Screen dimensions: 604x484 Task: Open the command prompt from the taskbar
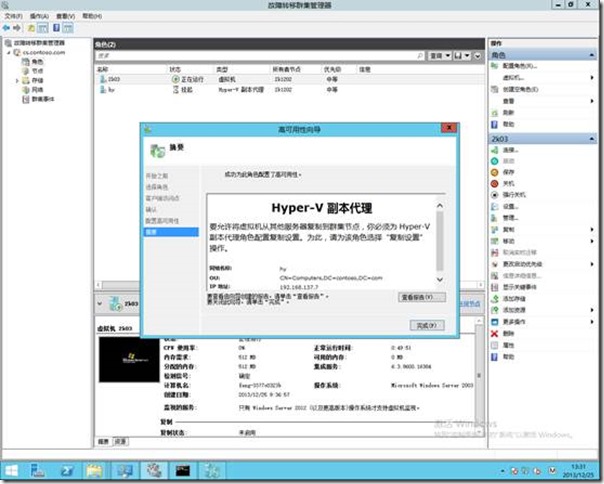(x=182, y=471)
